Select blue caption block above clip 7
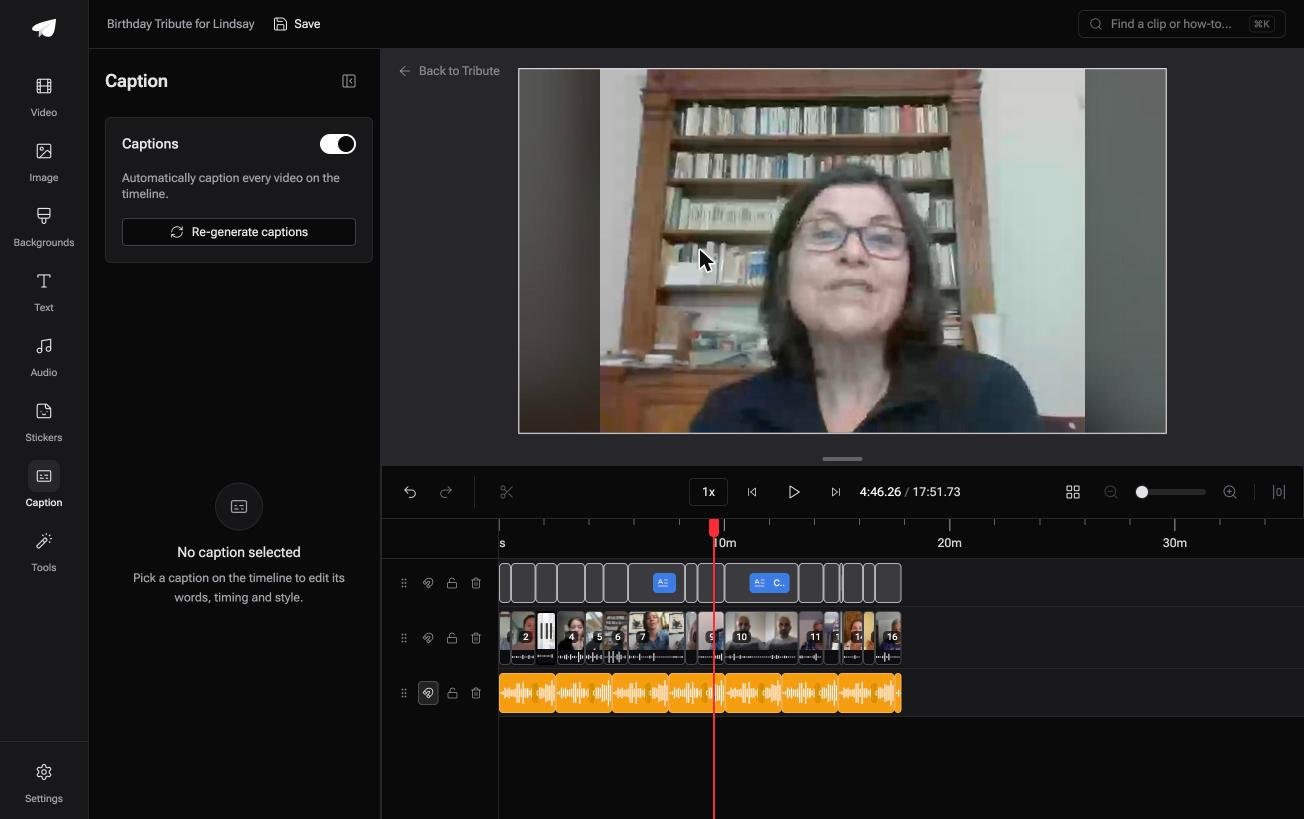Screen dimensions: 1304x819 click(664, 583)
